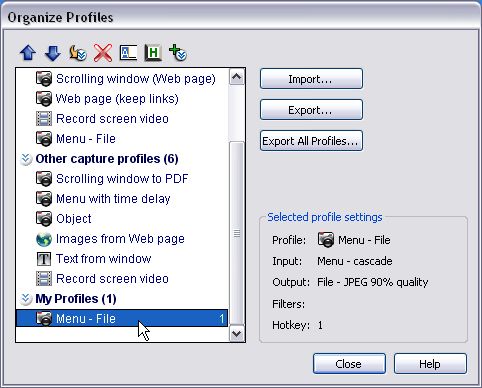Select Object profile
The width and height of the screenshot is (482, 388).
pos(74,219)
